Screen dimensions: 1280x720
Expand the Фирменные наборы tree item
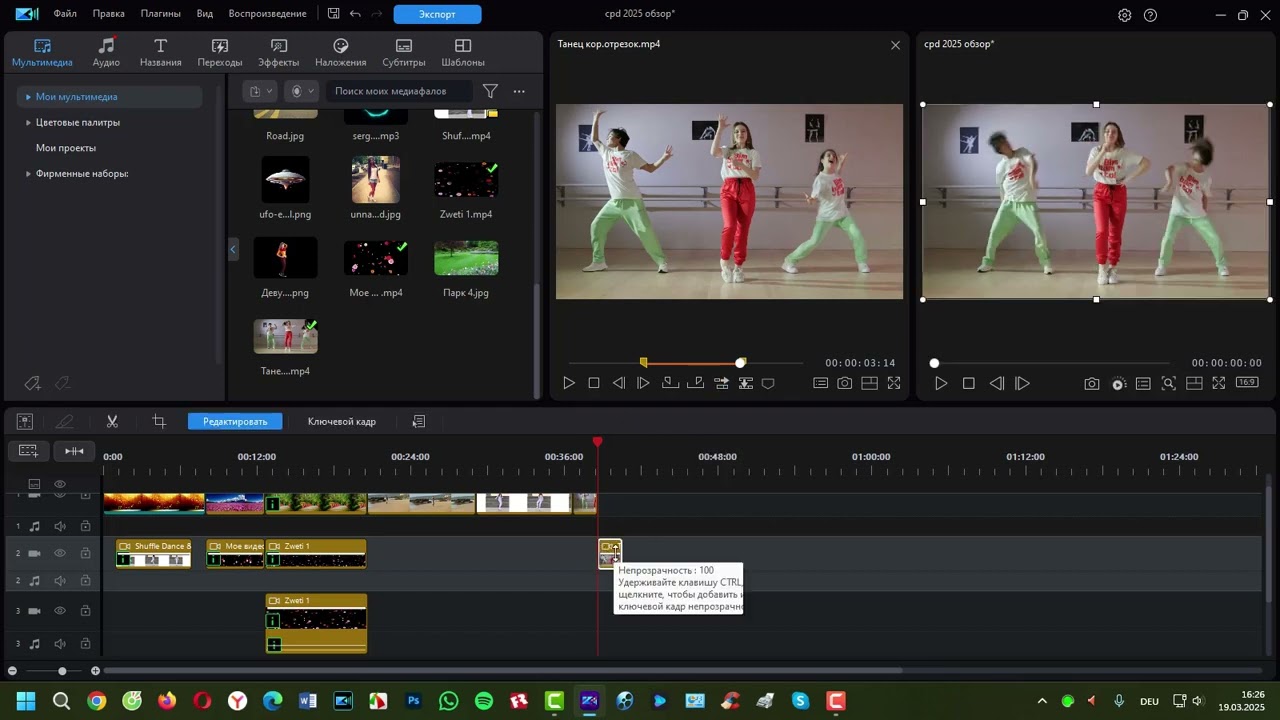point(28,174)
